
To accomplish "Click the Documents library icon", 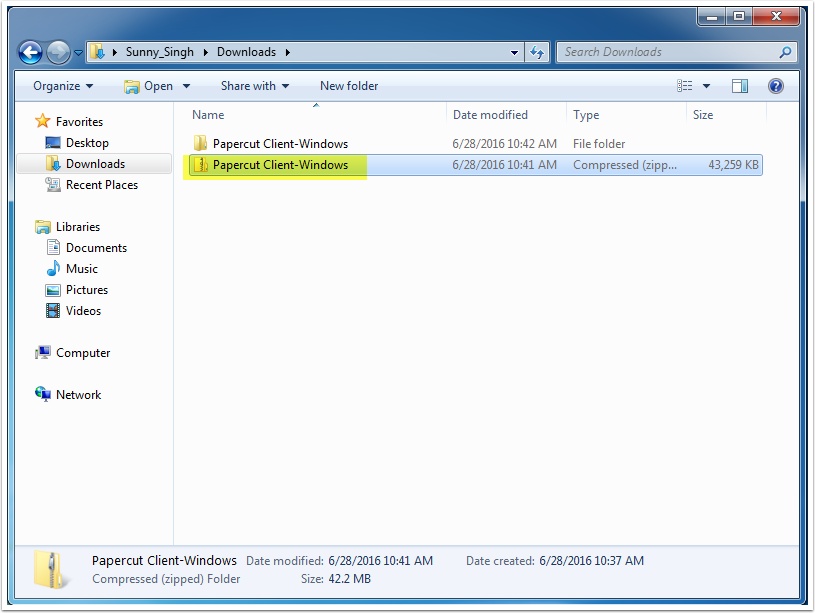I will (53, 247).
